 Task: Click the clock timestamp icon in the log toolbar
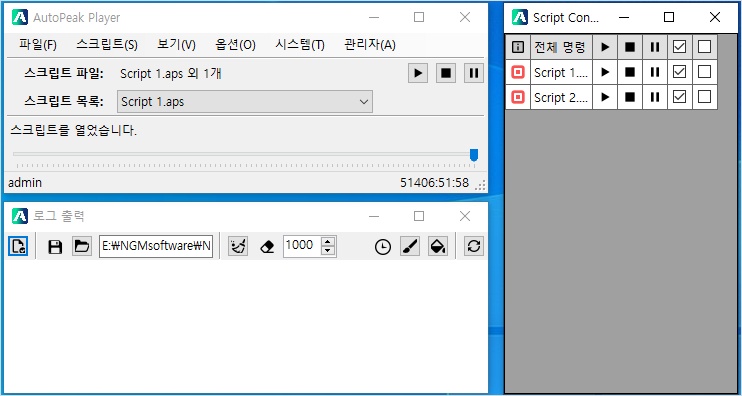(383, 247)
